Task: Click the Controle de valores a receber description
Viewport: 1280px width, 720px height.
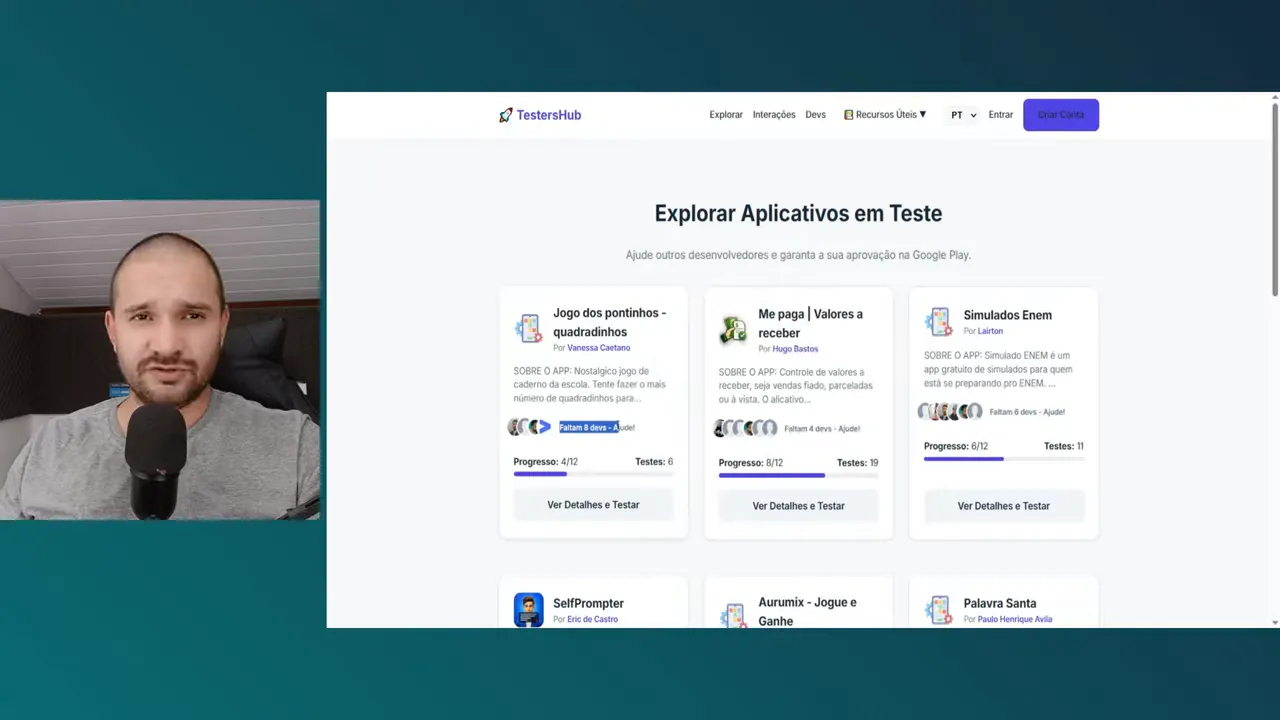Action: [796, 385]
